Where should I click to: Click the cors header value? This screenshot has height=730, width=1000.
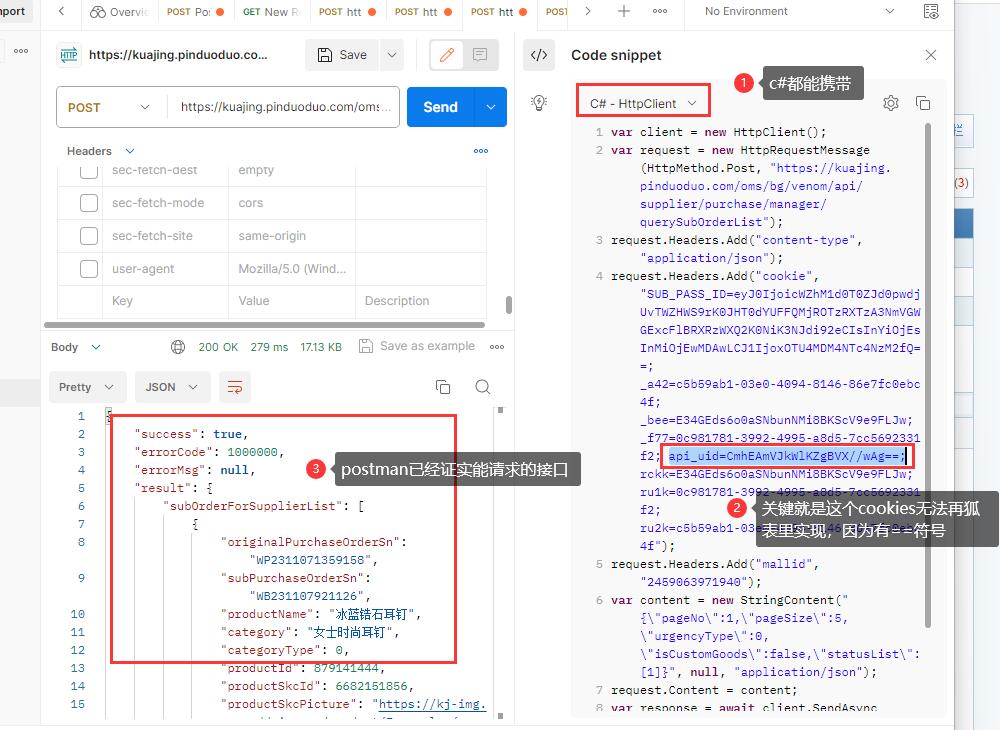point(251,203)
